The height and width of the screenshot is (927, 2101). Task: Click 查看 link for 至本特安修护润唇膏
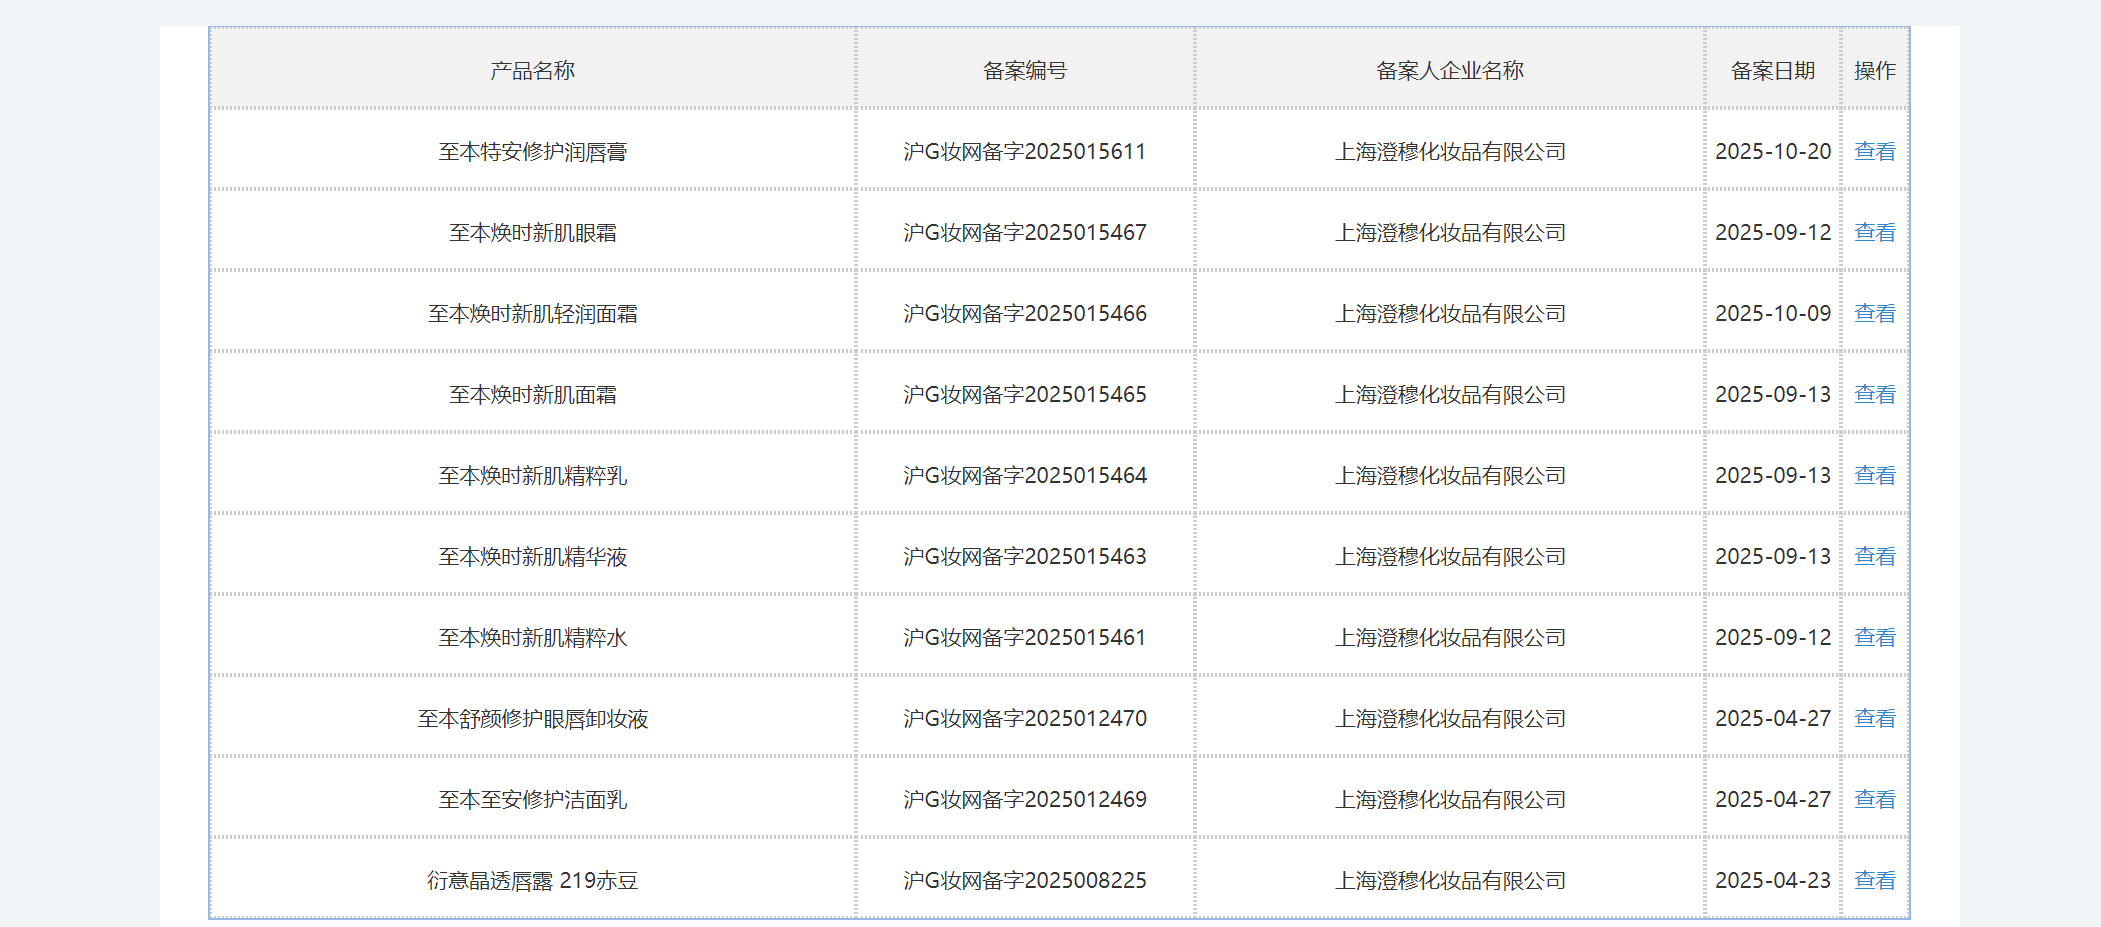pyautogui.click(x=1874, y=151)
